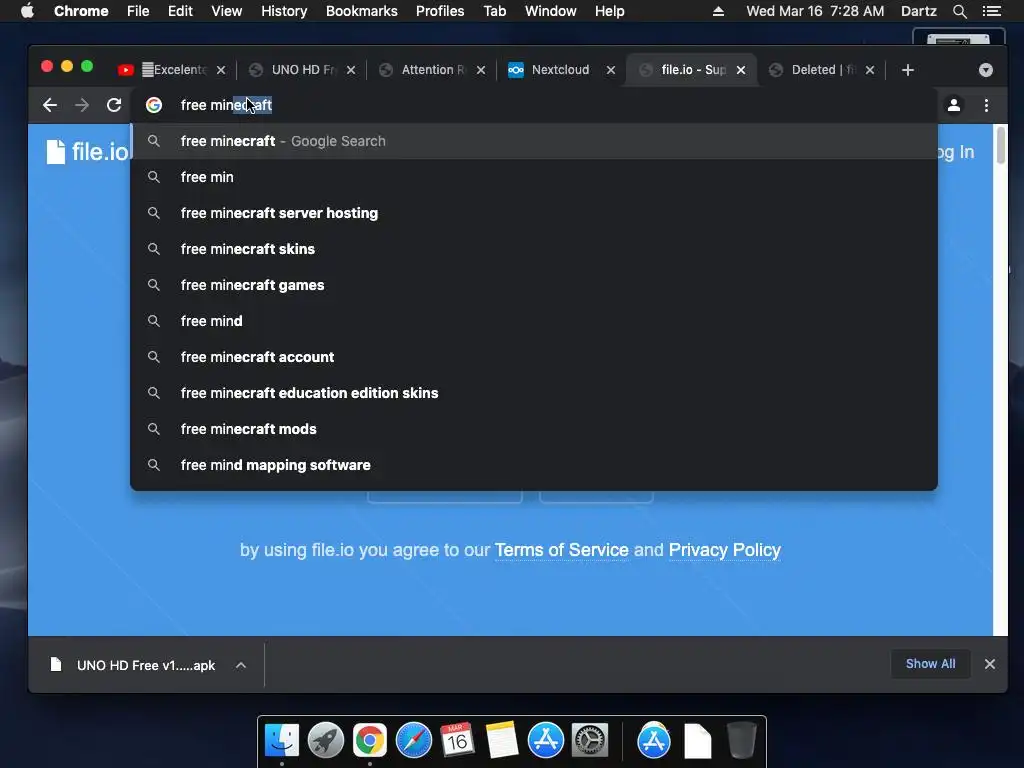The height and width of the screenshot is (768, 1024).
Task: Close the Excelente YouTube tab
Action: 221,70
